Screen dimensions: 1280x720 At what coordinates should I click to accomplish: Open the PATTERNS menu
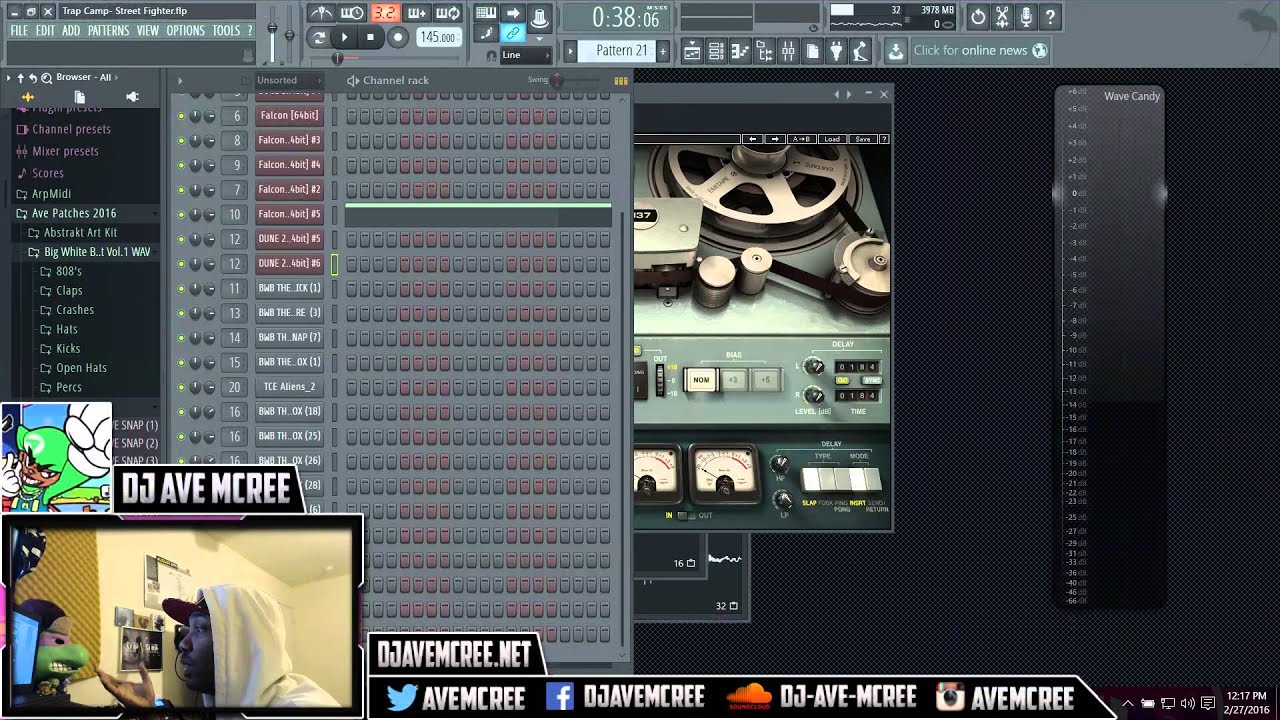[x=108, y=30]
